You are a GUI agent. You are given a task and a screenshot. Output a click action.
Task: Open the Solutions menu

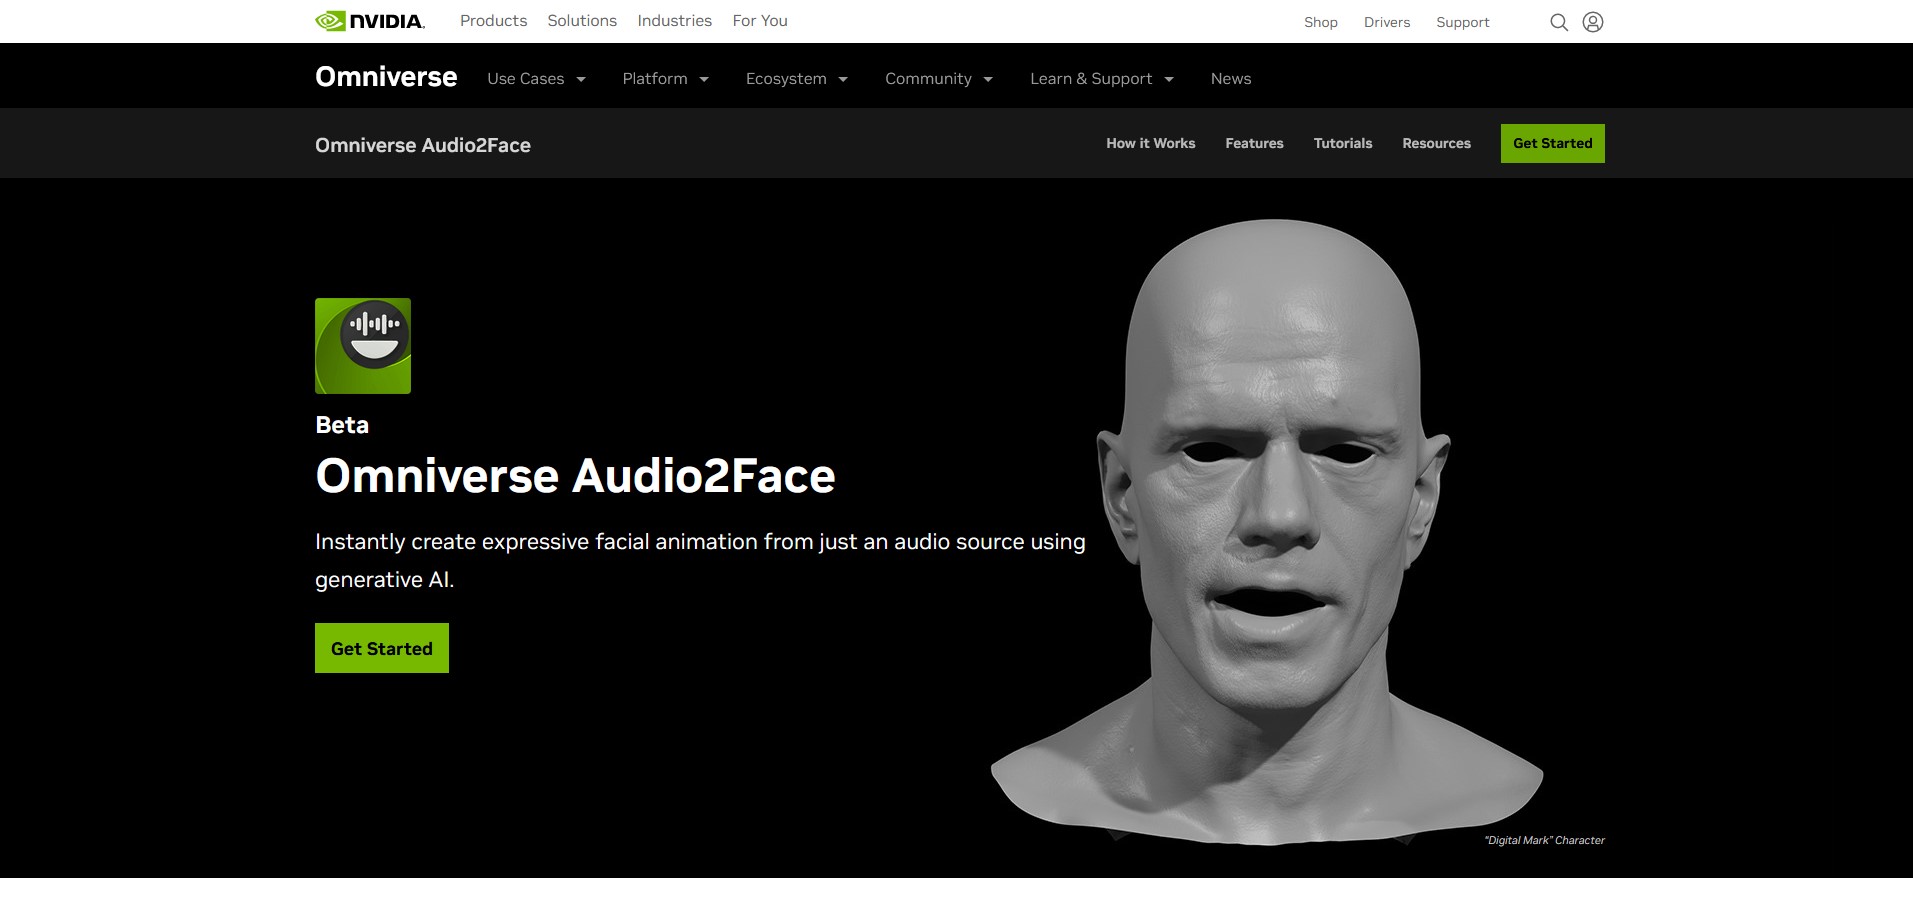pyautogui.click(x=582, y=21)
